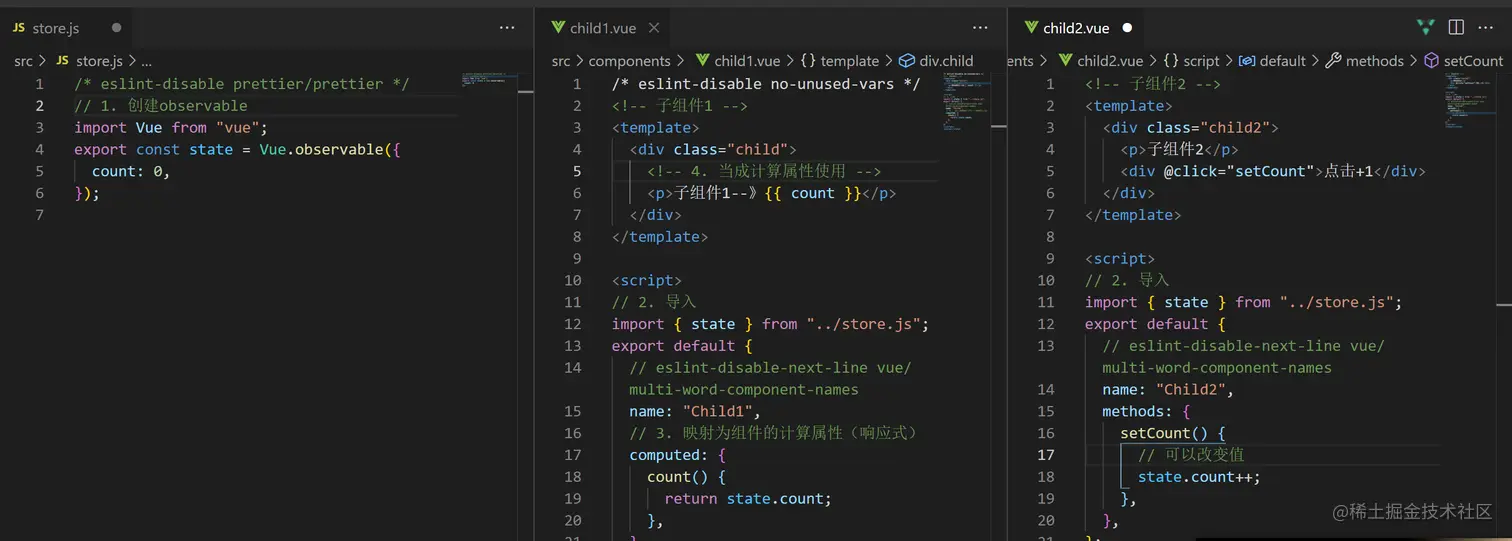Click the green Vue icon beside split editor
1512x541 pixels.
(x=1425, y=28)
